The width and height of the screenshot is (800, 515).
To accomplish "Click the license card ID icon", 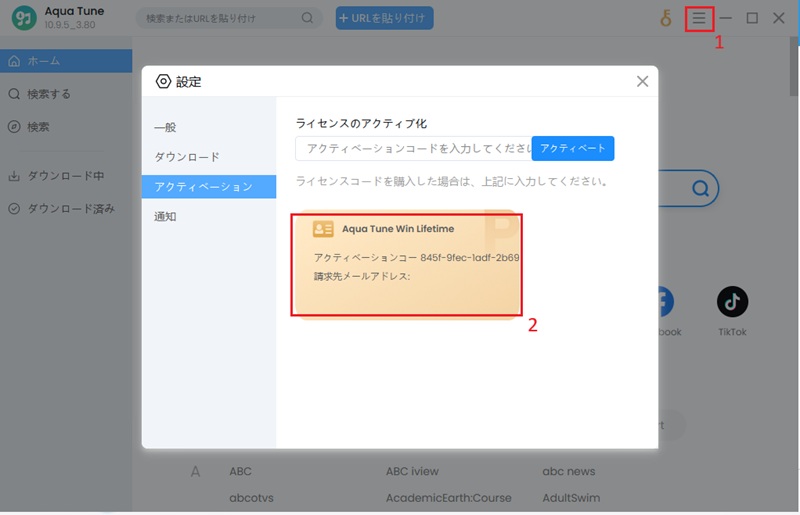I will (323, 229).
